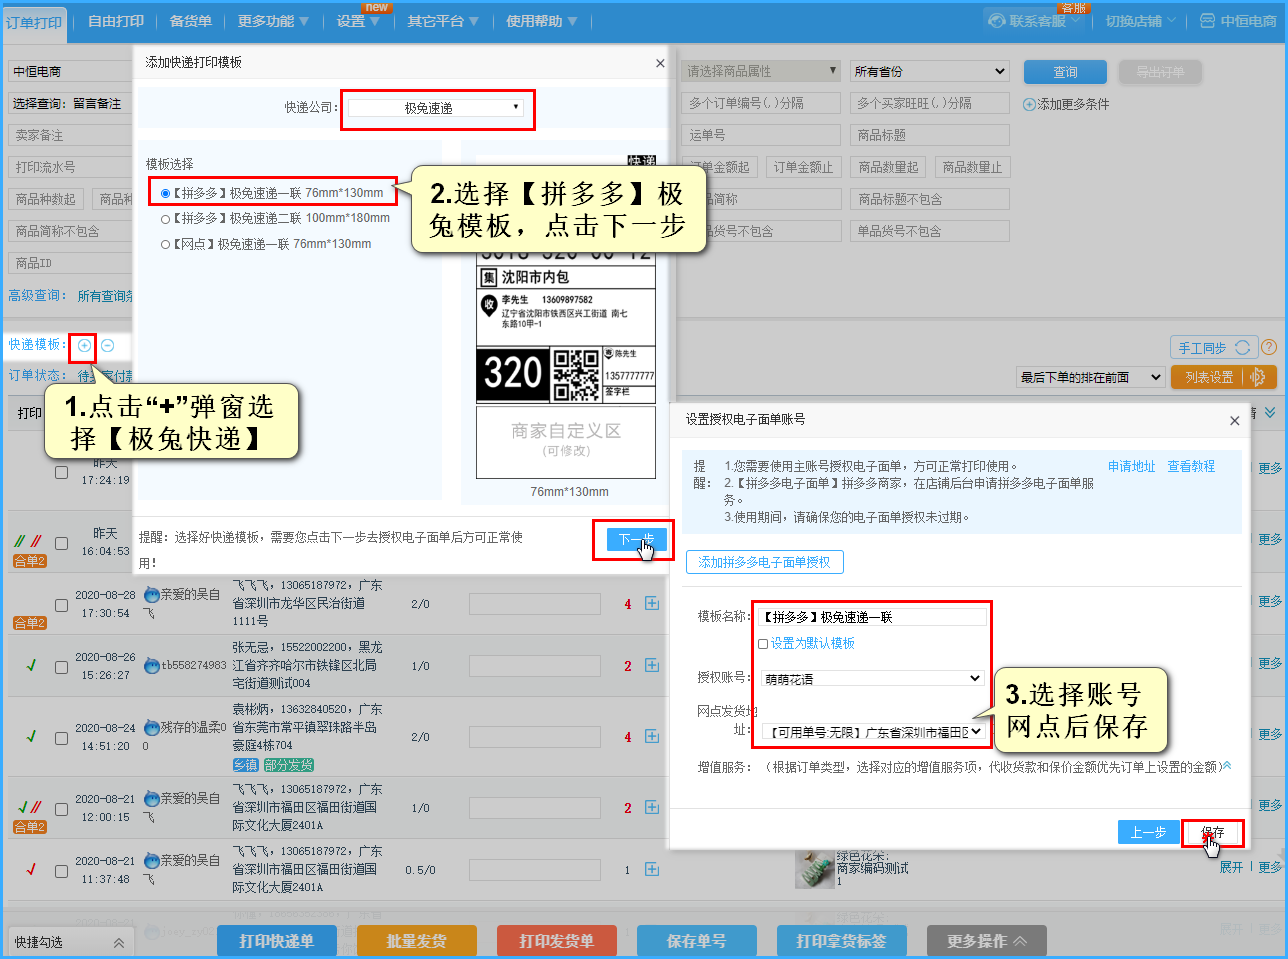Click the 上一步 button
Viewport: 1288px width, 959px height.
coord(1148,832)
